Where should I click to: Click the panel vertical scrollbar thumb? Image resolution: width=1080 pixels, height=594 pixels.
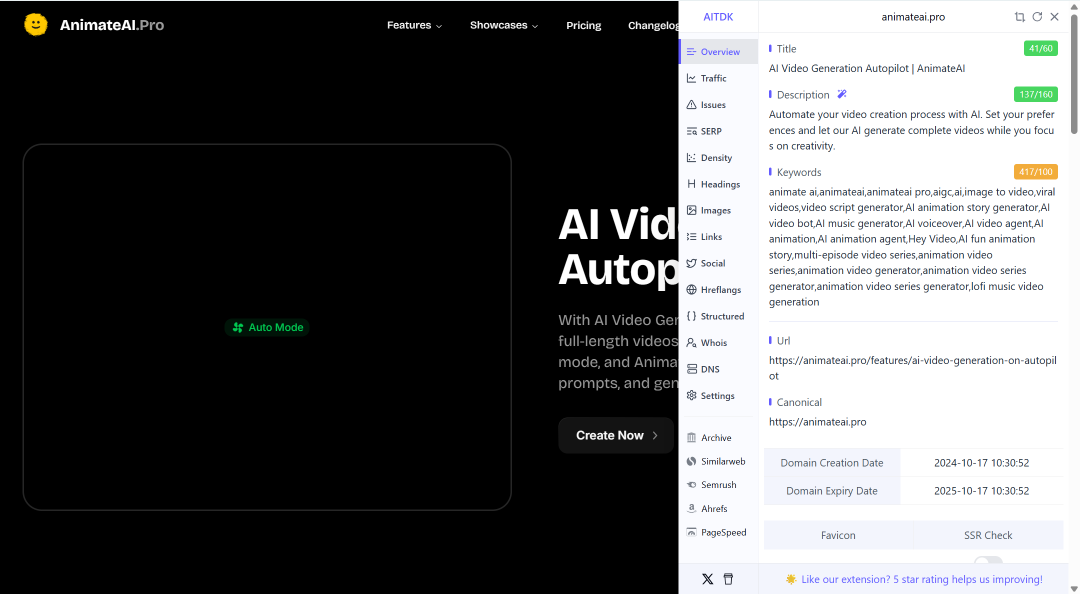point(1074,74)
